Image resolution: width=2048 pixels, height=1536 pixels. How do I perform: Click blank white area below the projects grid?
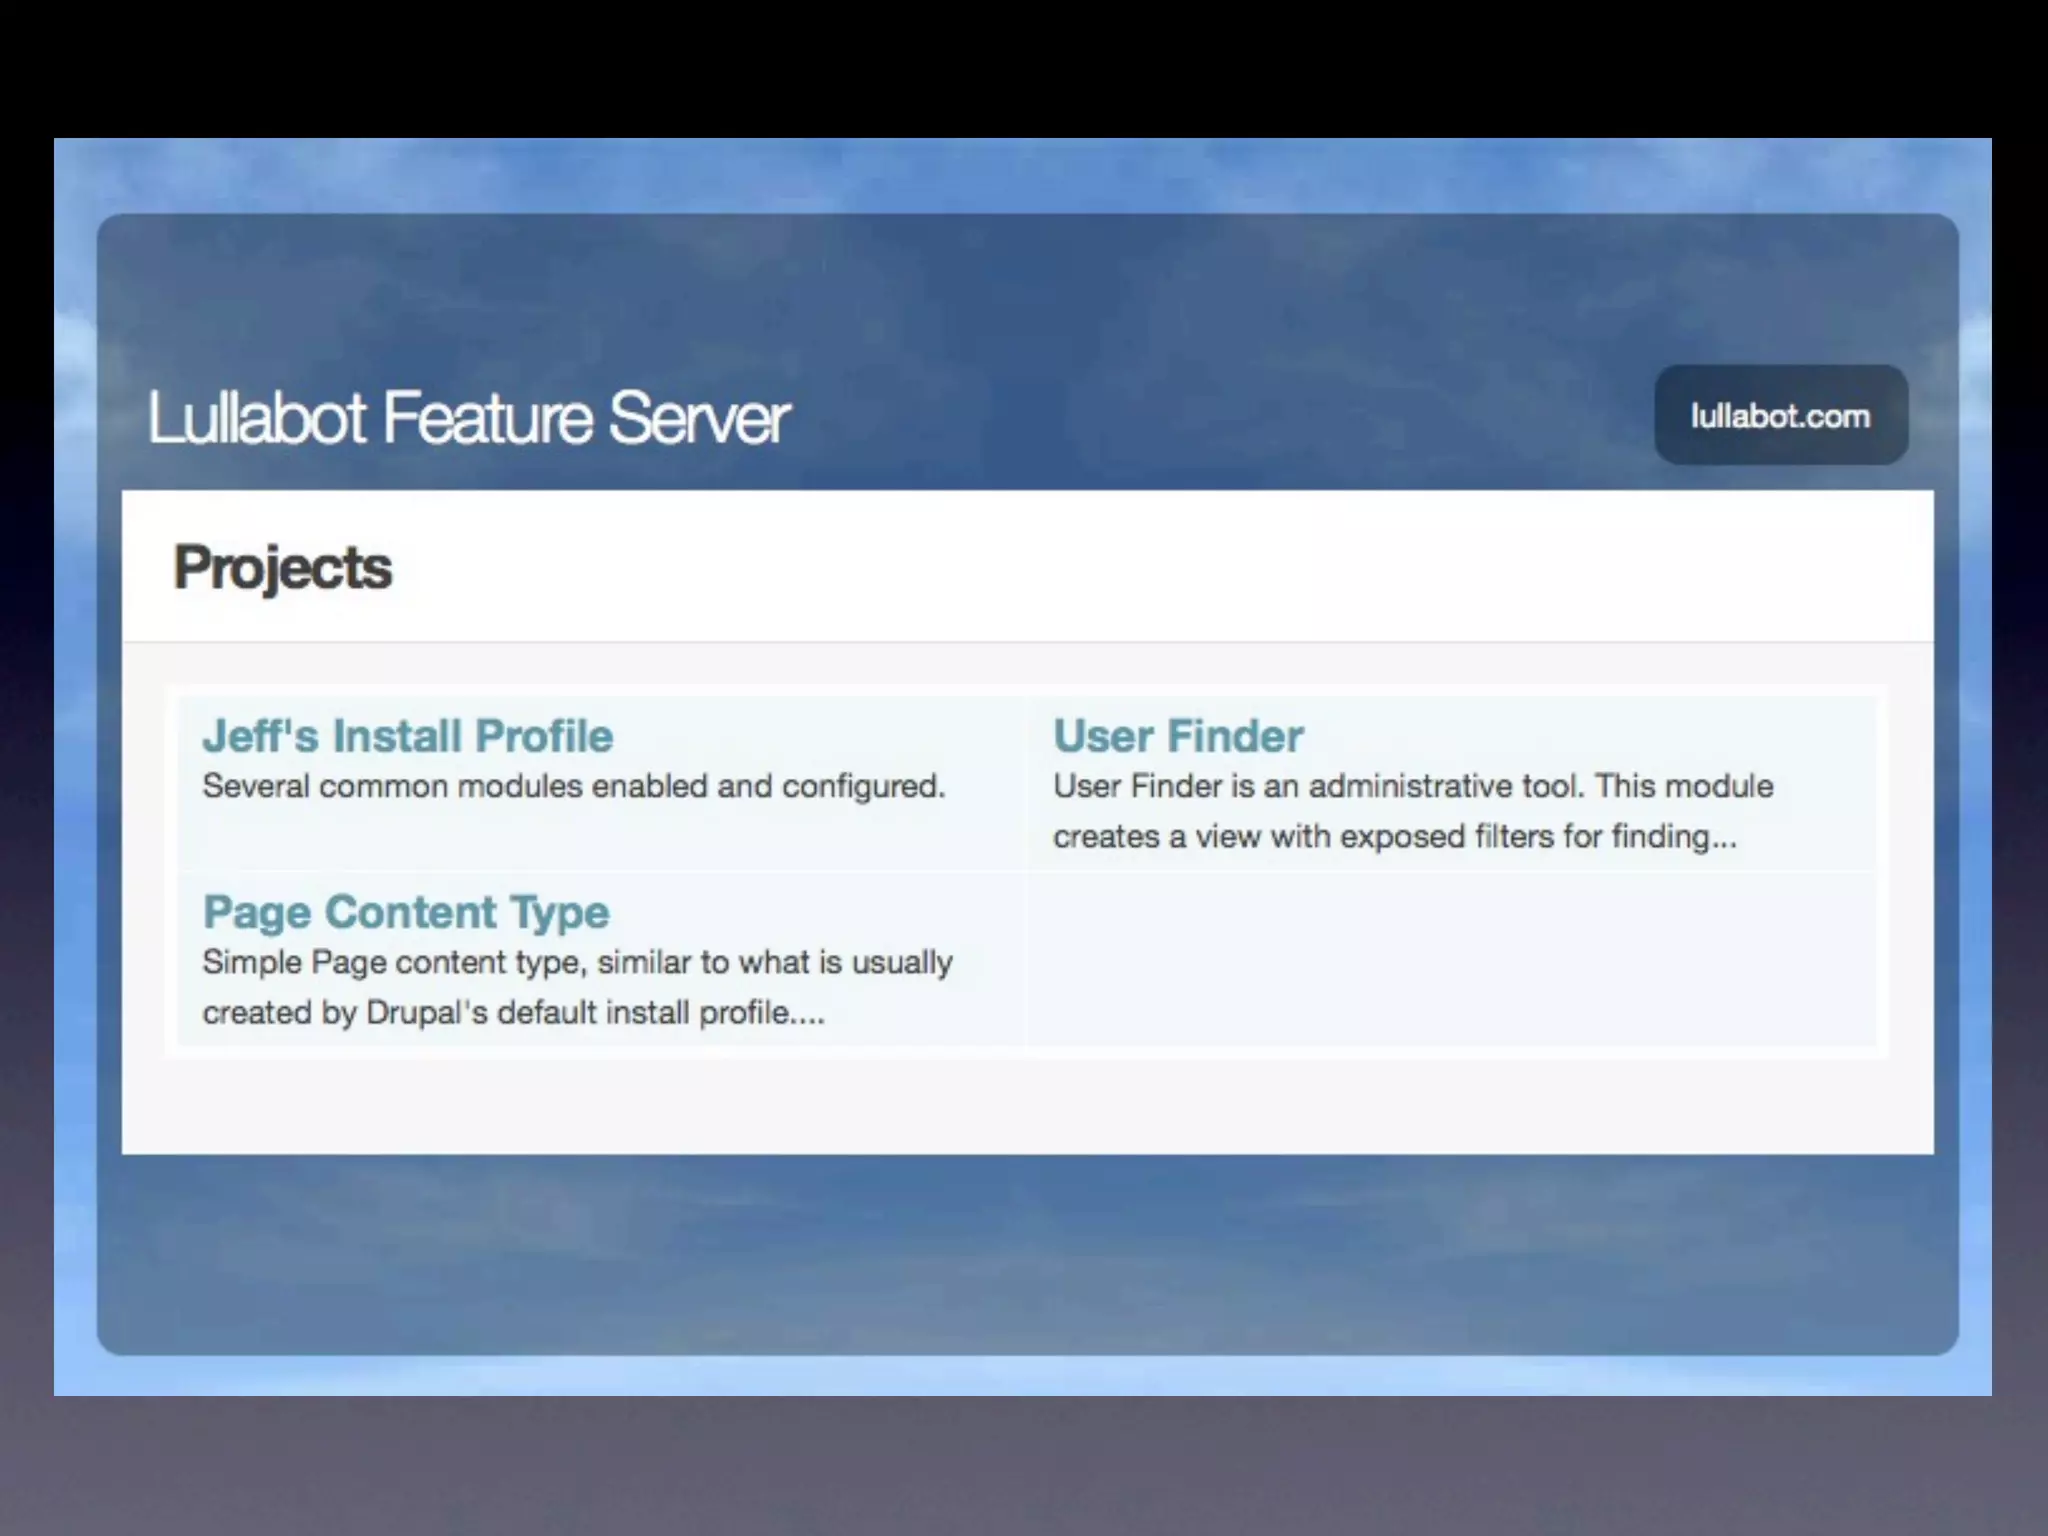[x=1027, y=1105]
